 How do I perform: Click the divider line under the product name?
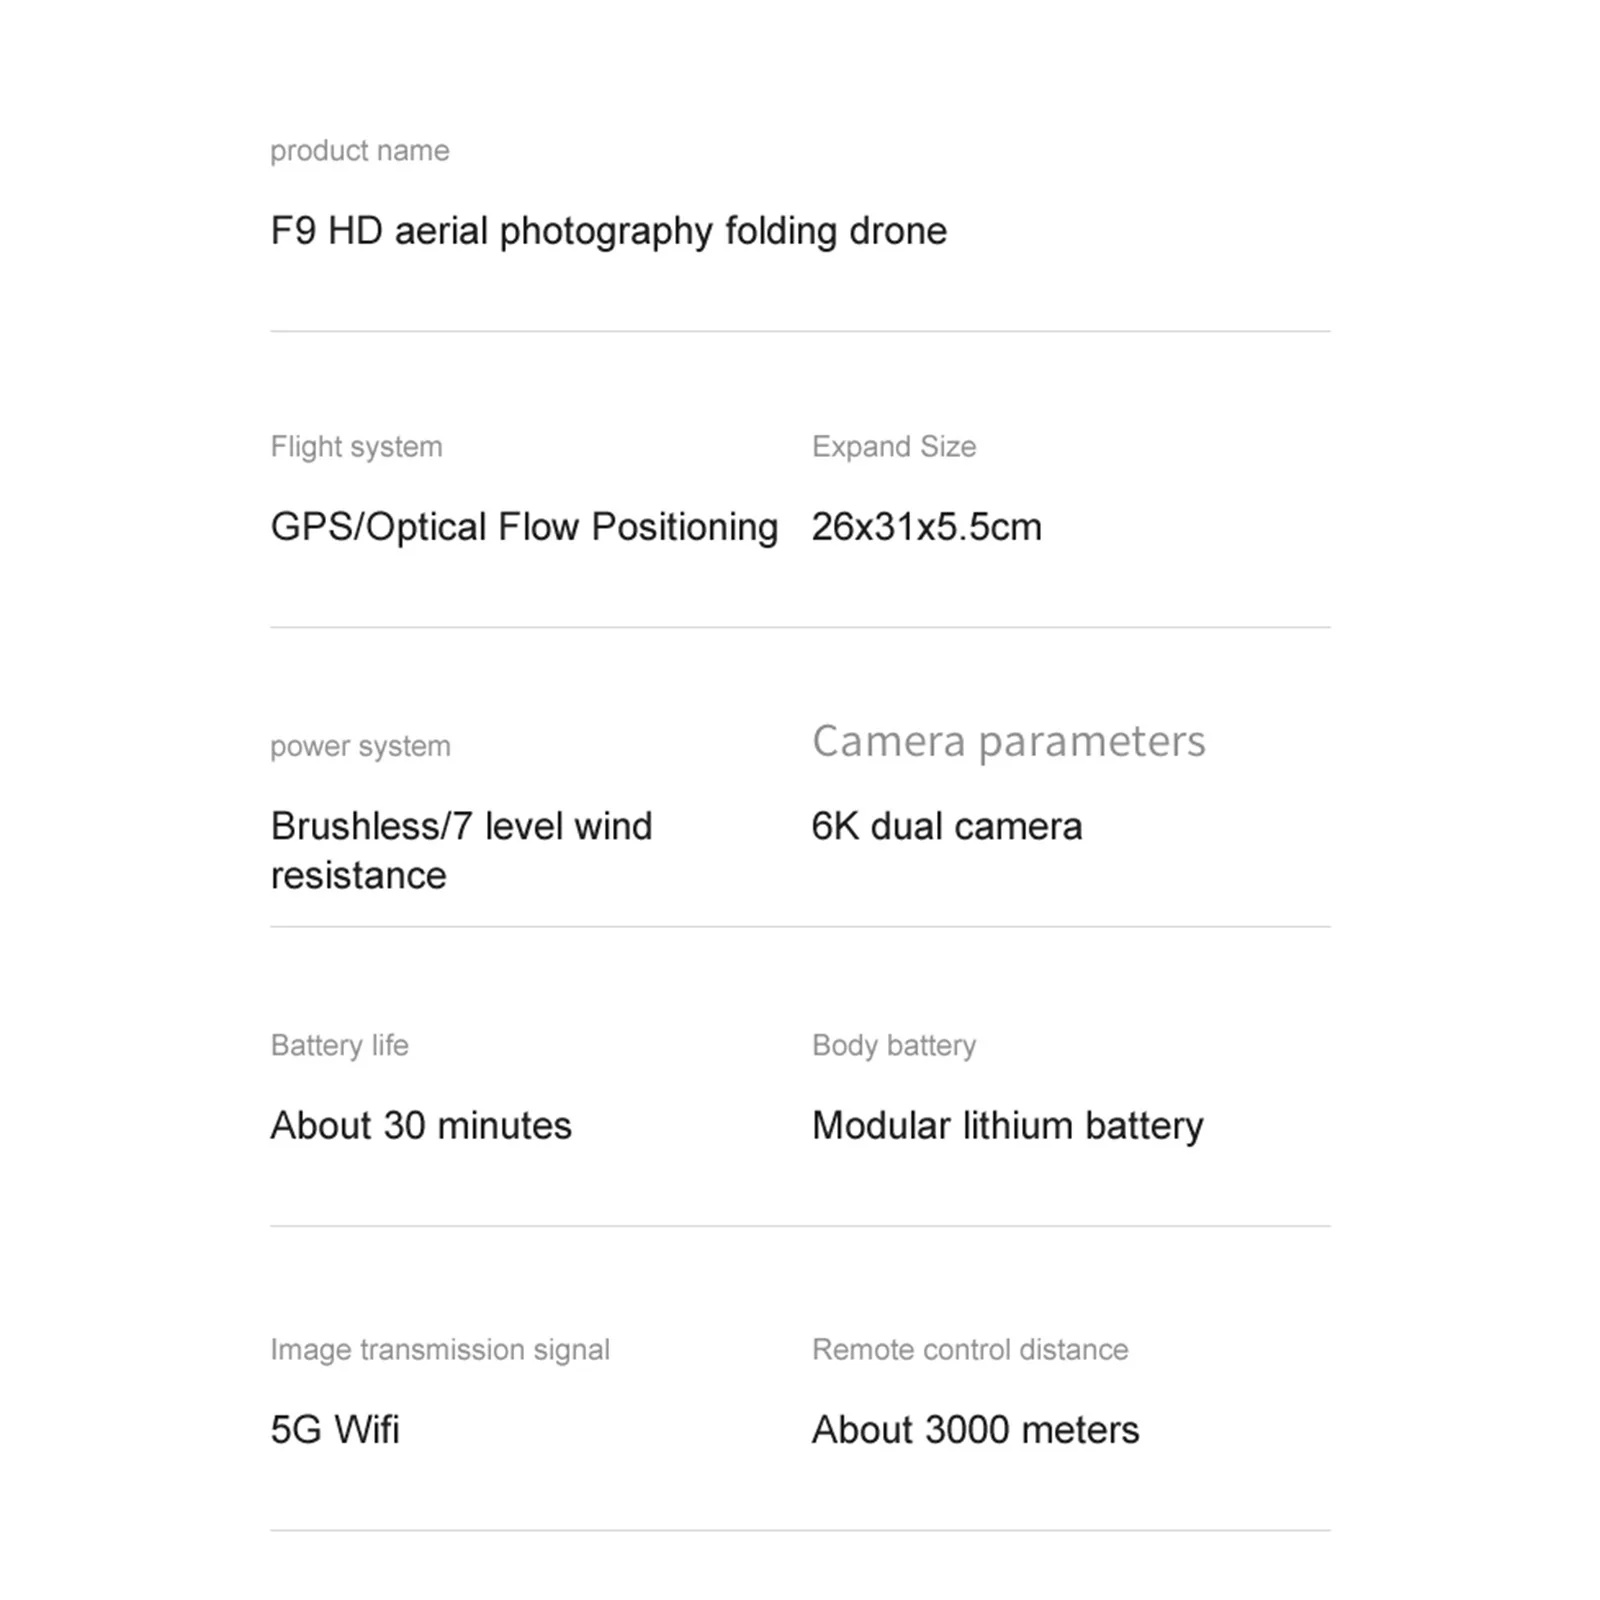[800, 331]
